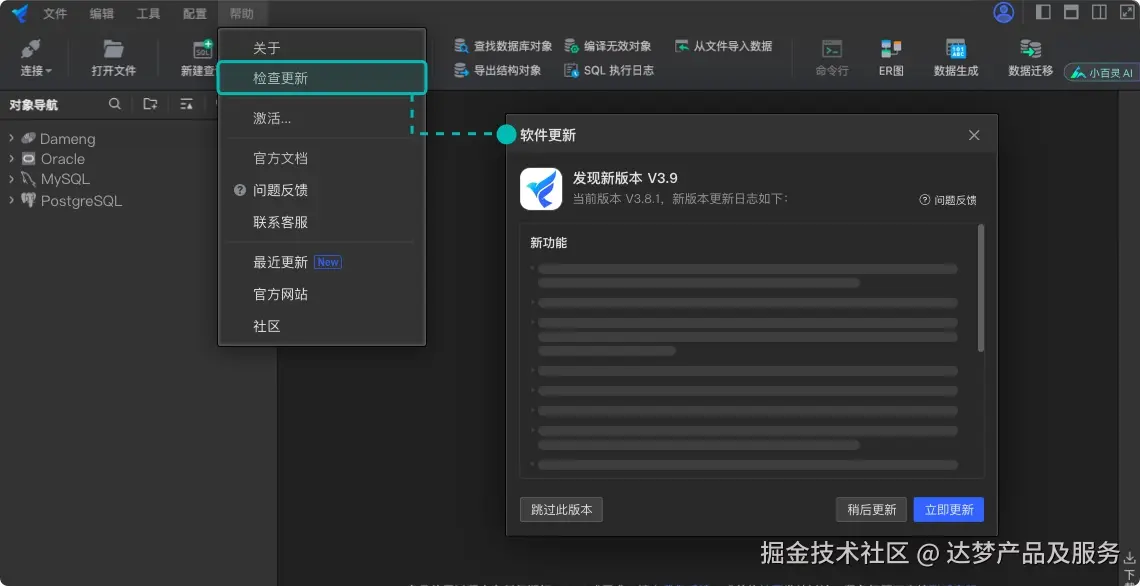
Task: Click the new folder icon in 对象导航
Action: pyautogui.click(x=150, y=104)
